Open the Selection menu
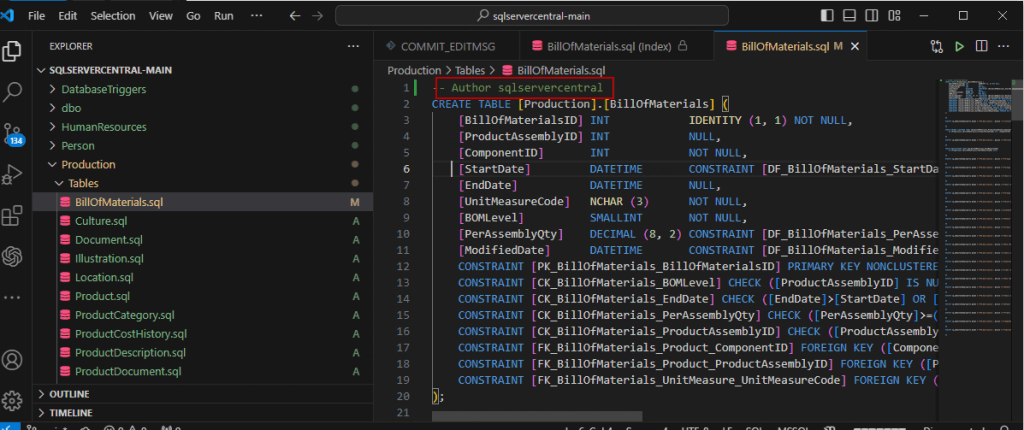Screen dimensions: 1024x430 [x=112, y=16]
